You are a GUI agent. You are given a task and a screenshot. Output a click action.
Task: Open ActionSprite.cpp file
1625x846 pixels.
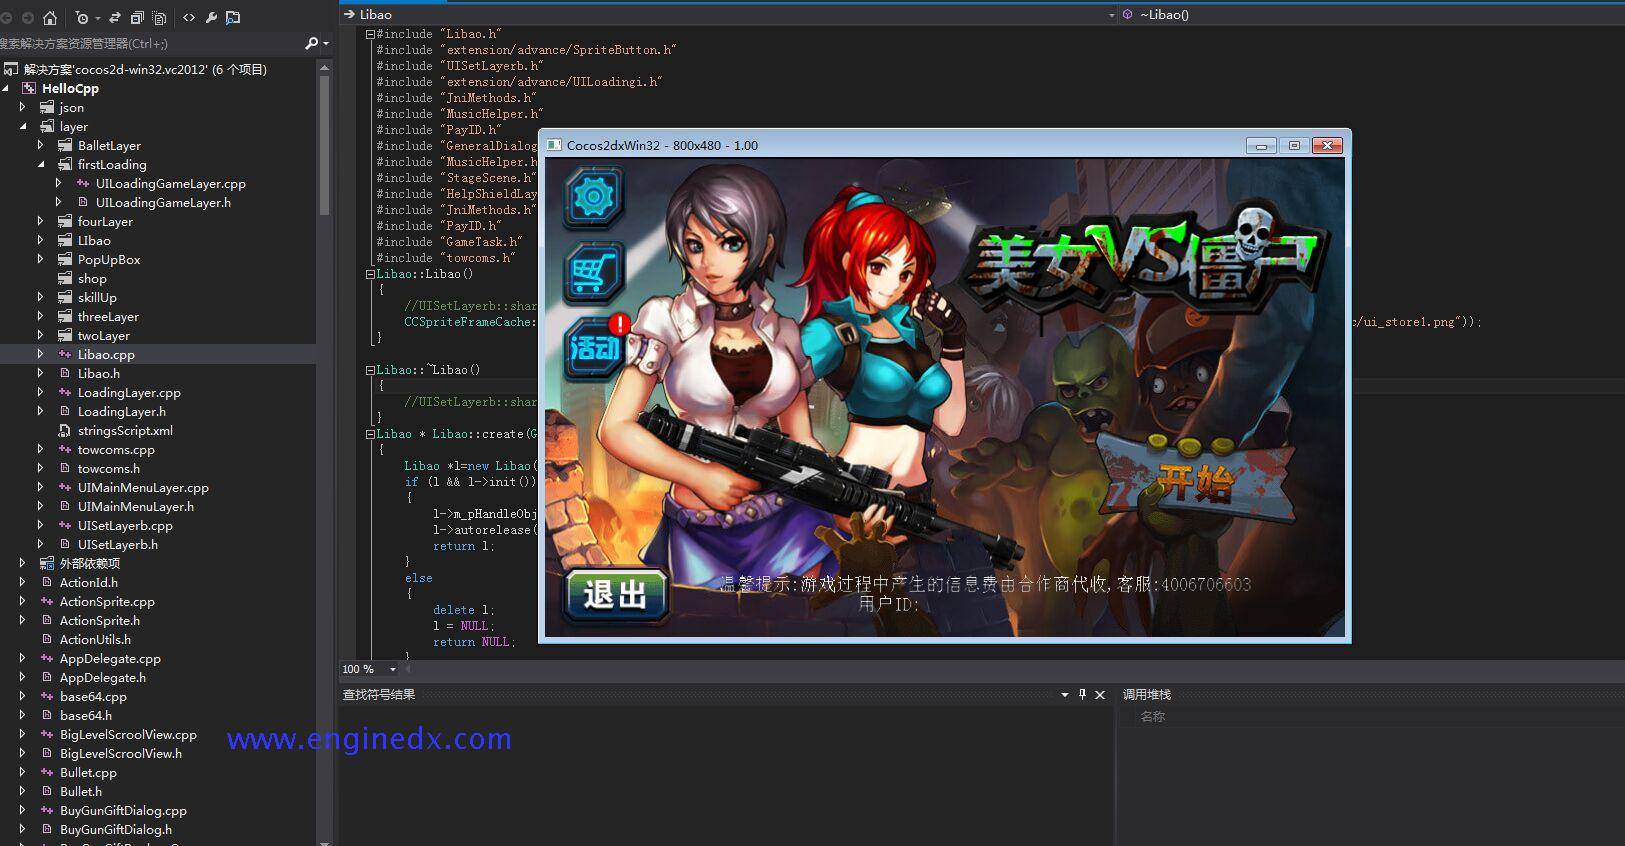pyautogui.click(x=107, y=601)
